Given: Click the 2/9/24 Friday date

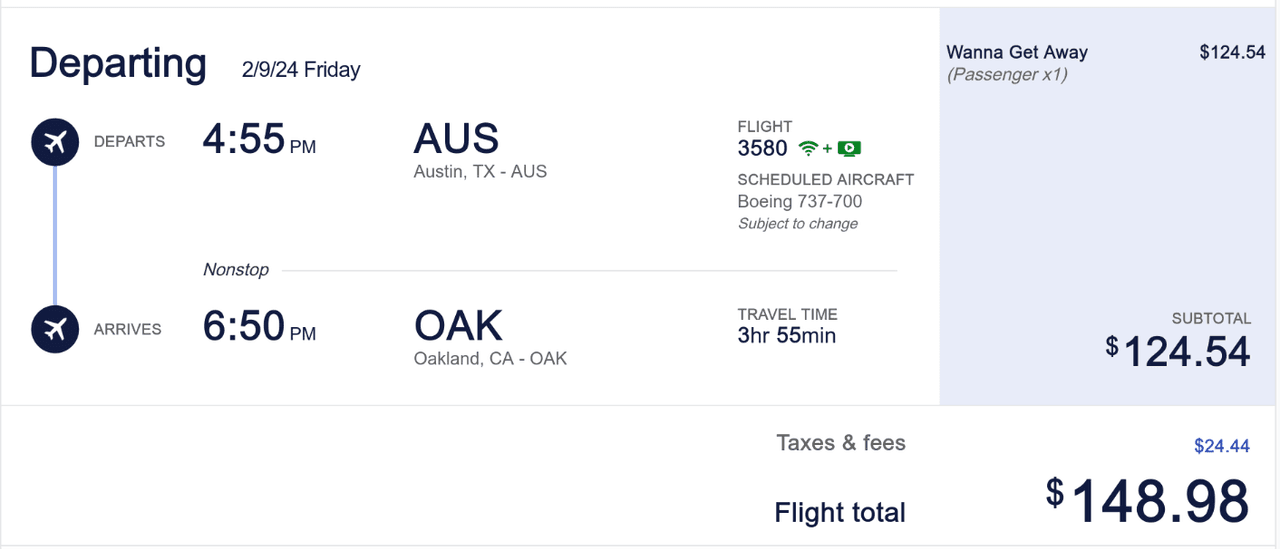Looking at the screenshot, I should pos(300,70).
